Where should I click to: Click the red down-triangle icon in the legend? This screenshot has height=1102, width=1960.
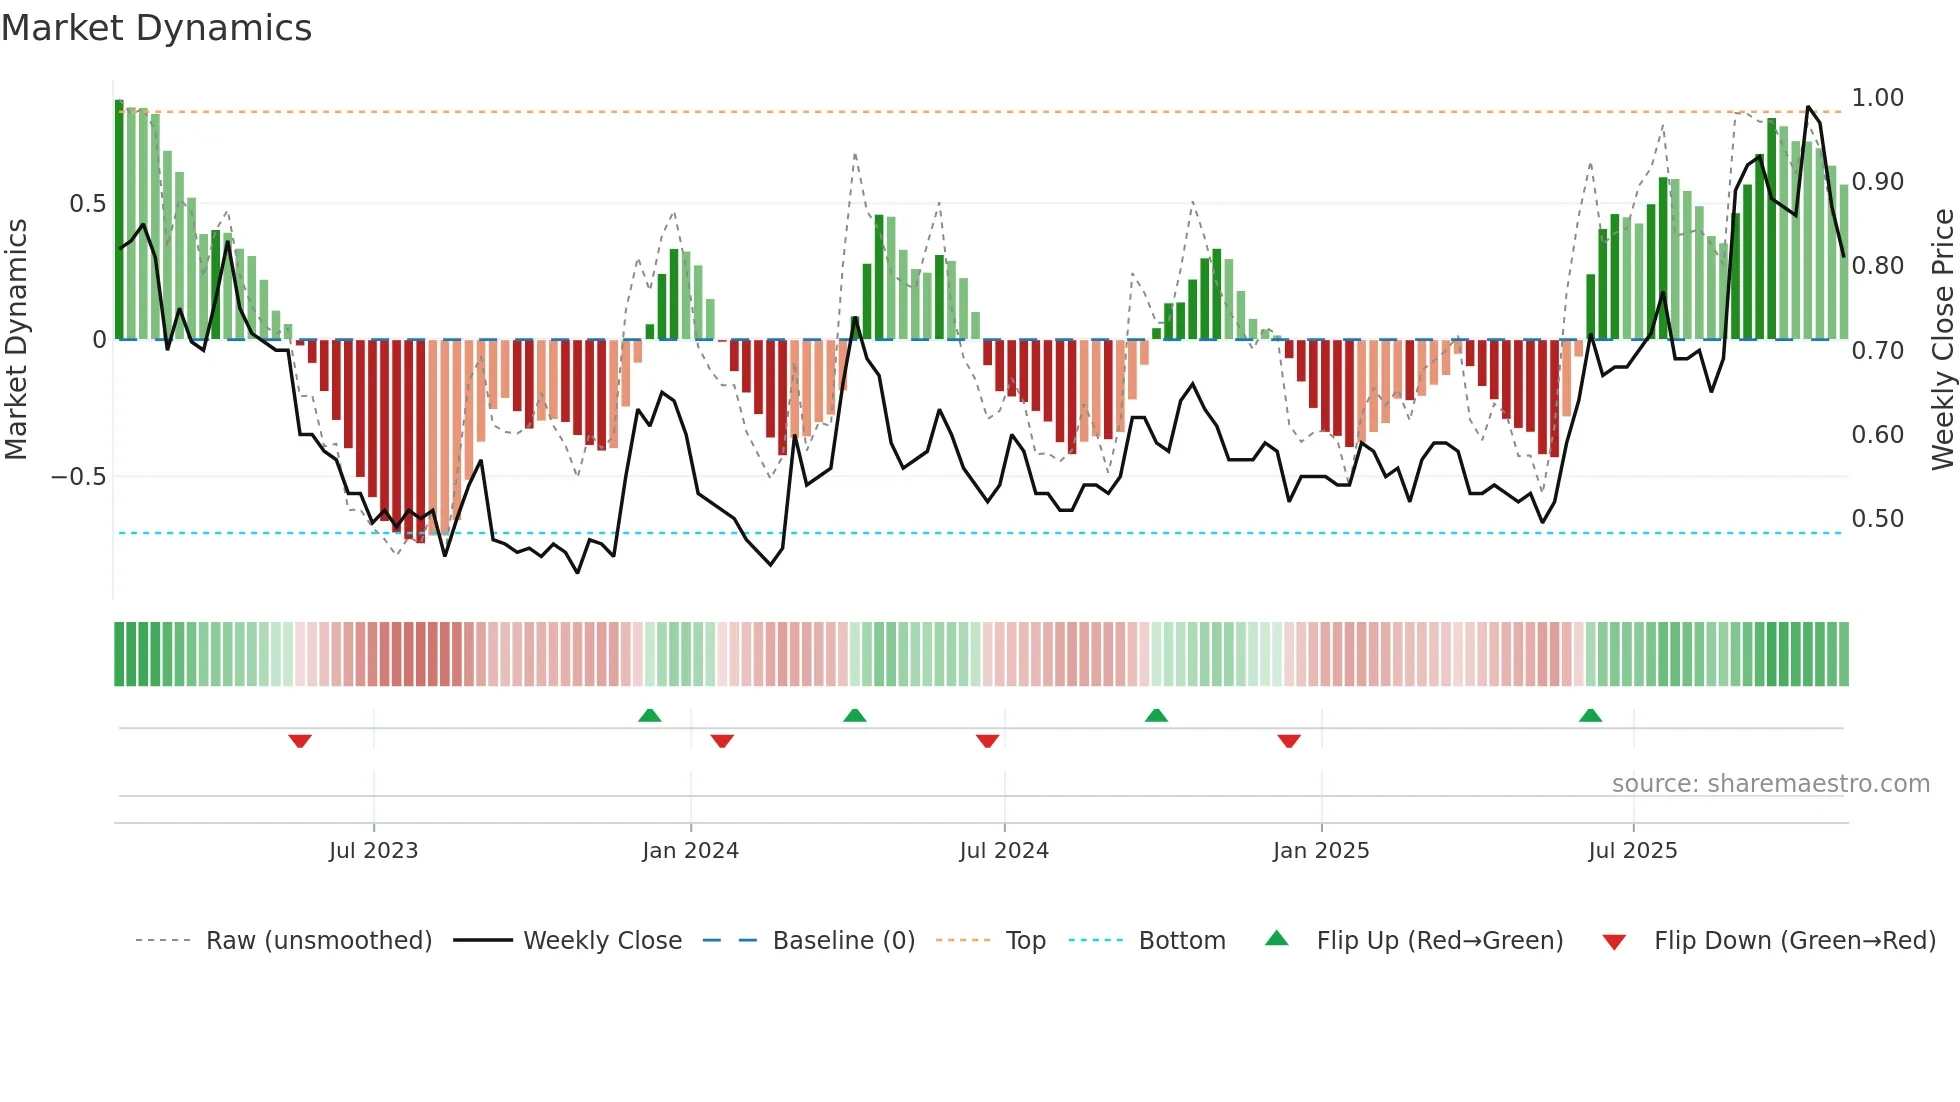pos(1614,942)
